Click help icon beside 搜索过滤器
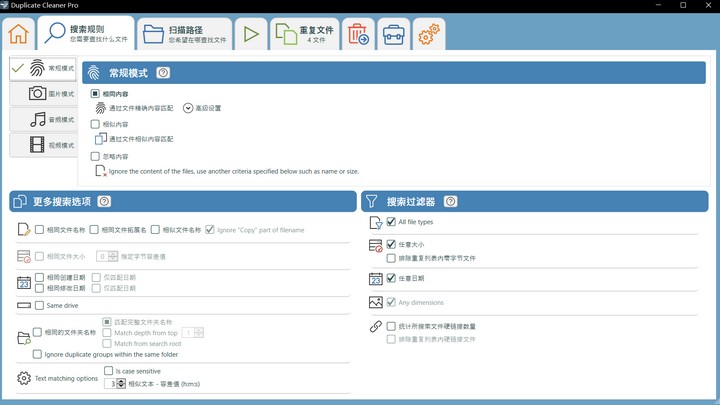 coord(450,201)
